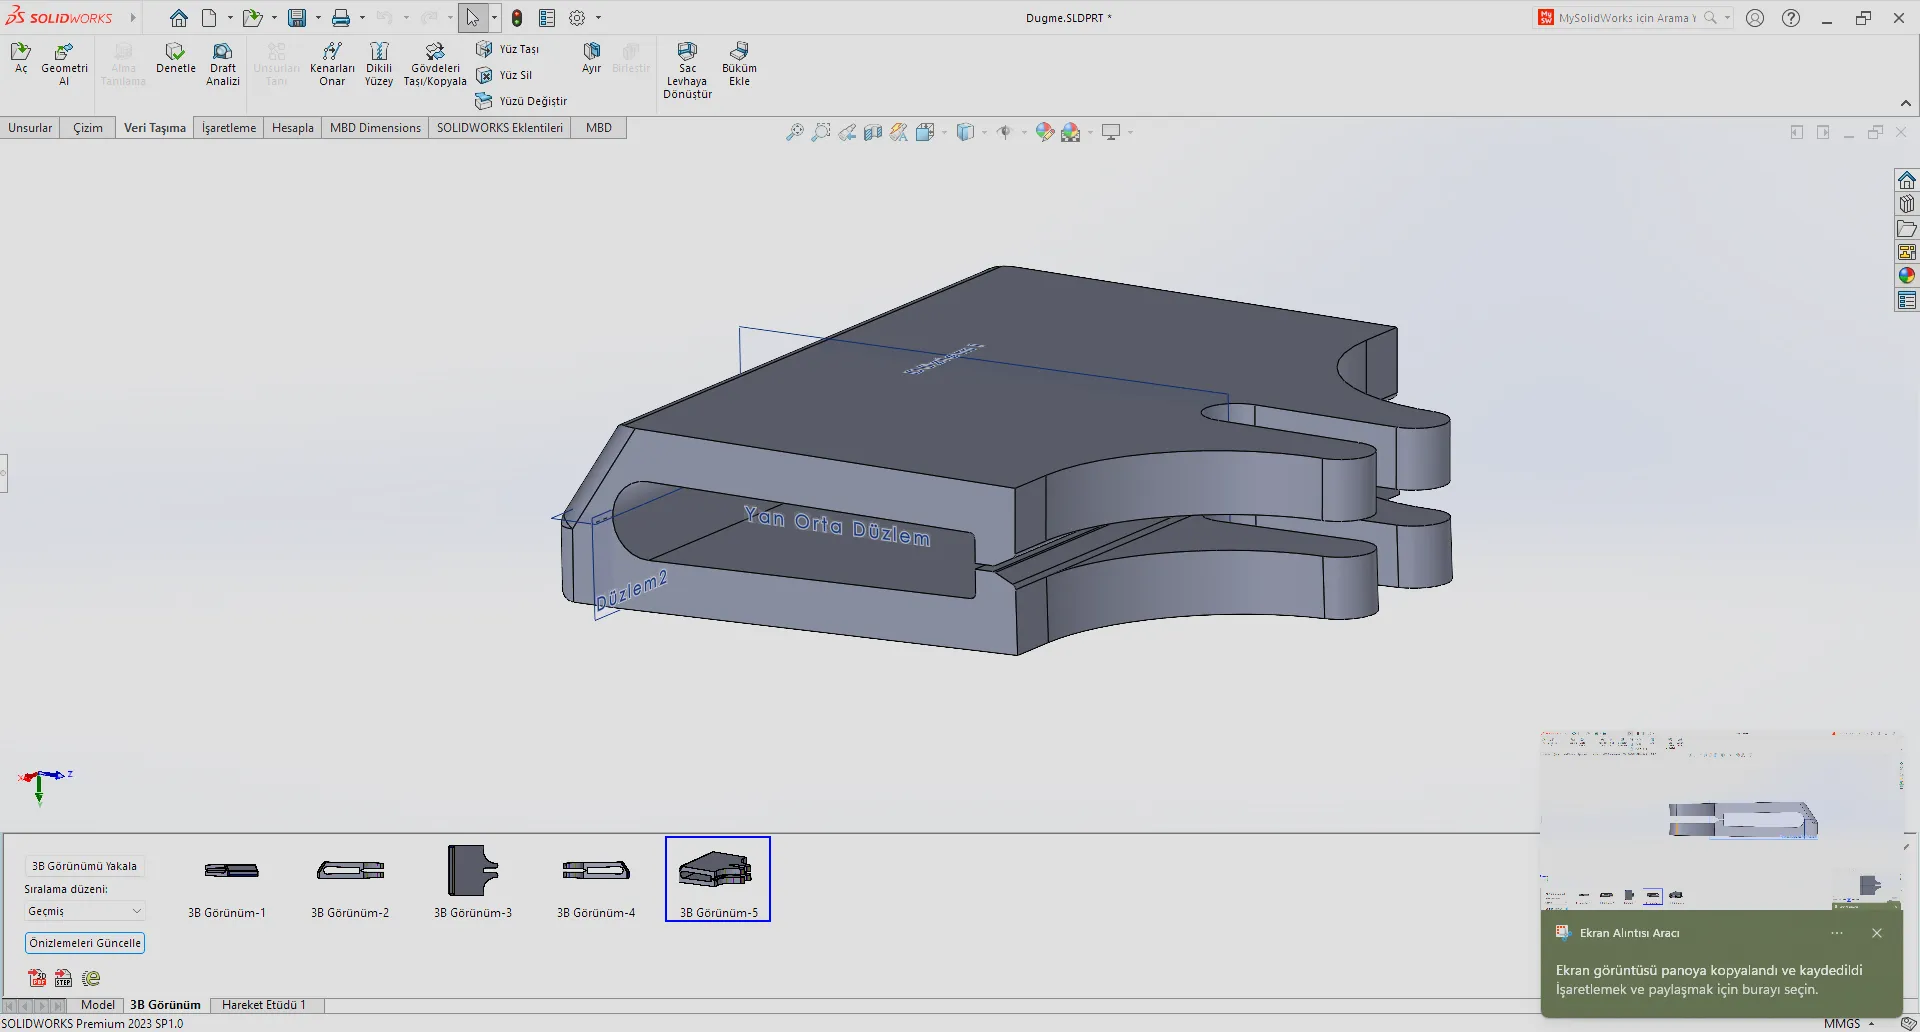Open the Hareket Etüdü 1 tab
The width and height of the screenshot is (1920, 1032).
click(x=264, y=1005)
